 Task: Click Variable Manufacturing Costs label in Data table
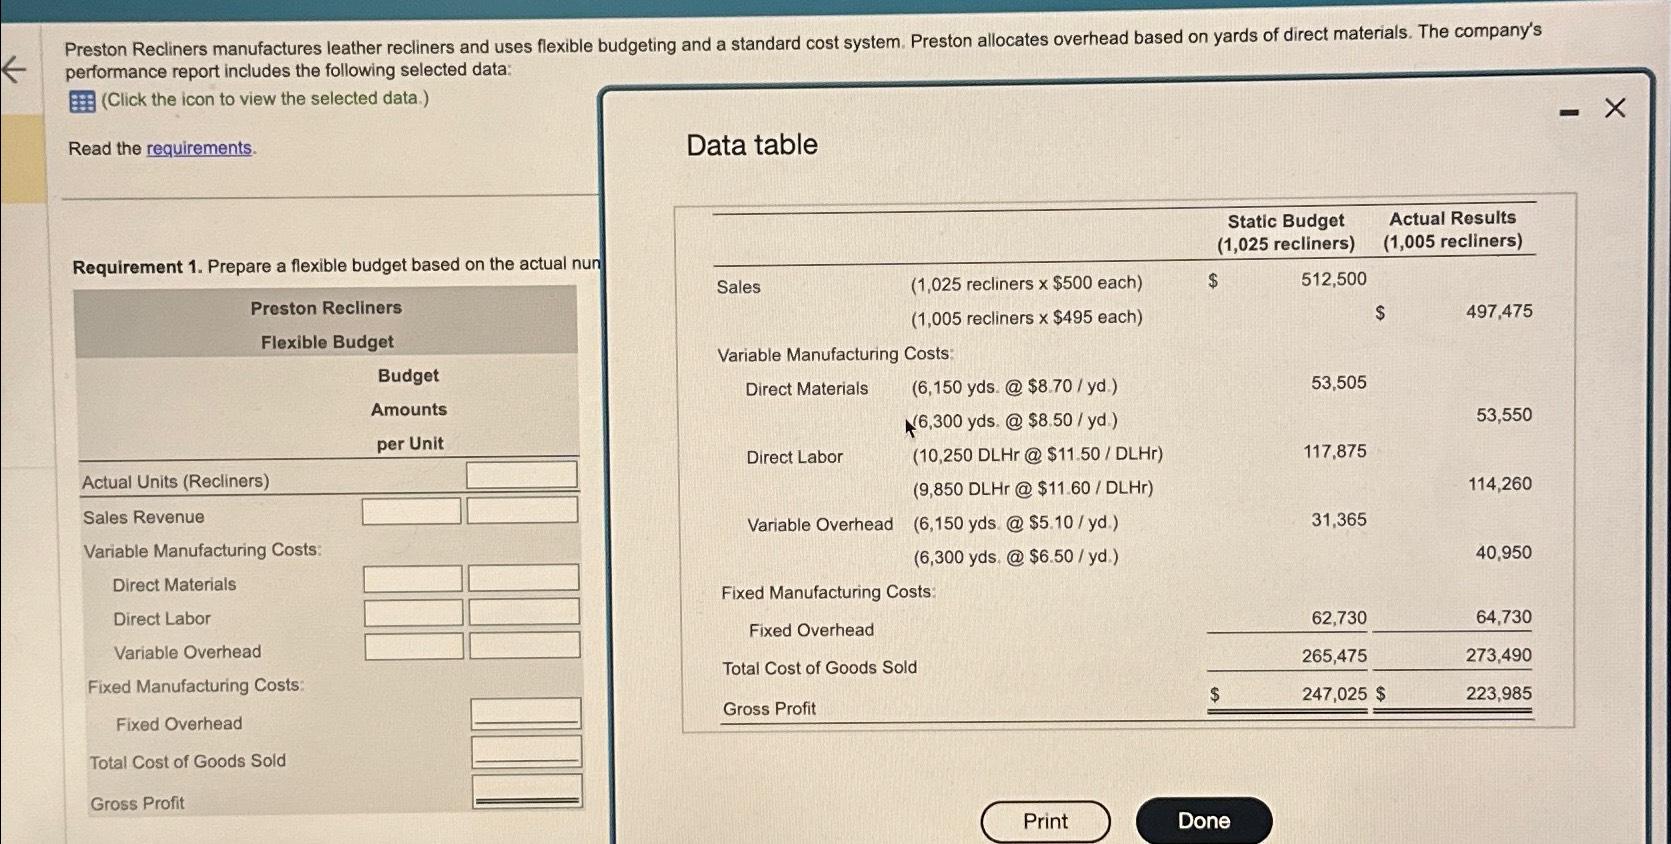(836, 354)
